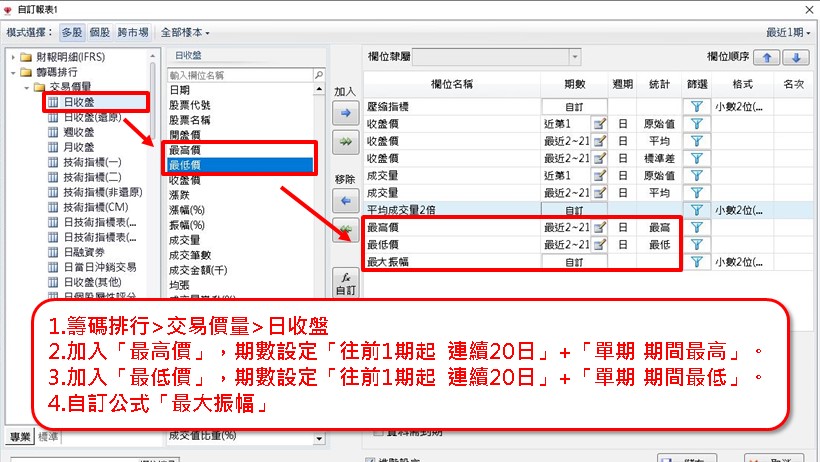Click the filter icon for 最高價 row
The width and height of the screenshot is (820, 462).
pyautogui.click(x=697, y=228)
